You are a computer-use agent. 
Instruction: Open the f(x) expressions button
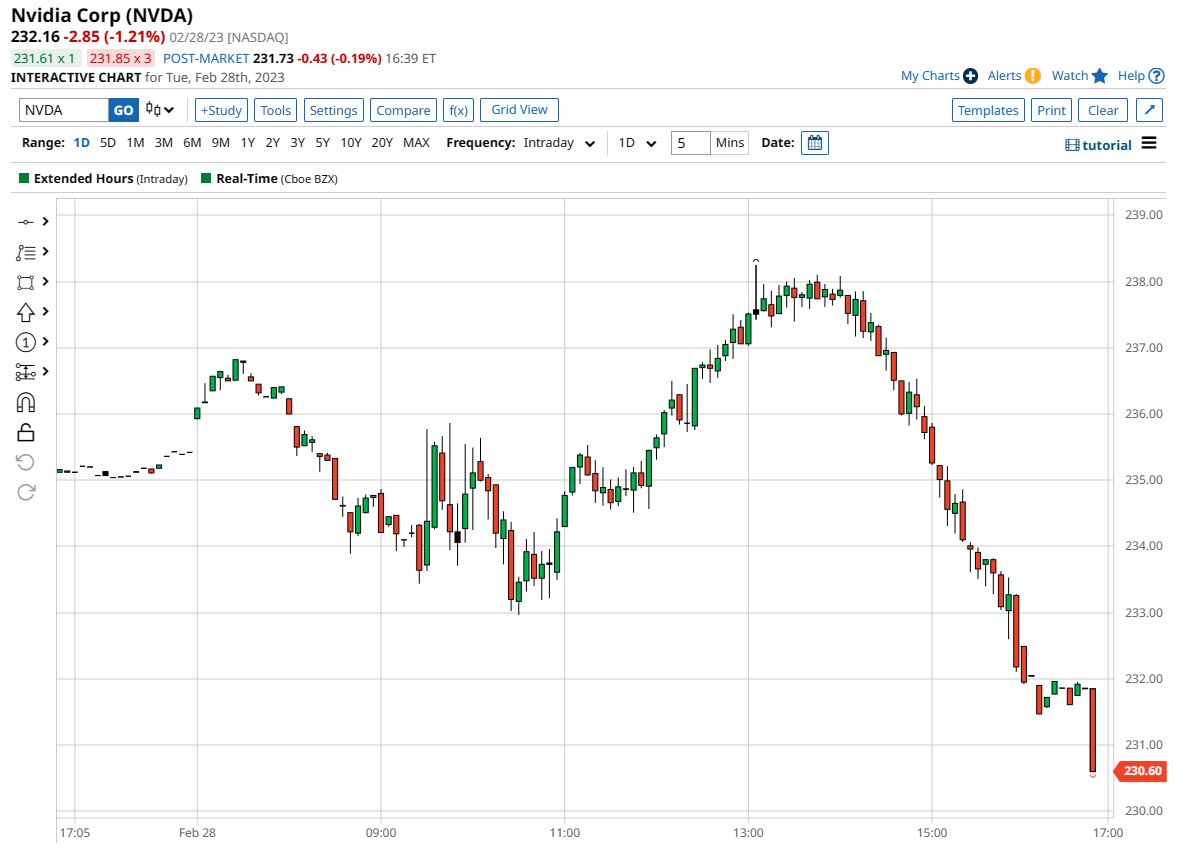point(458,110)
